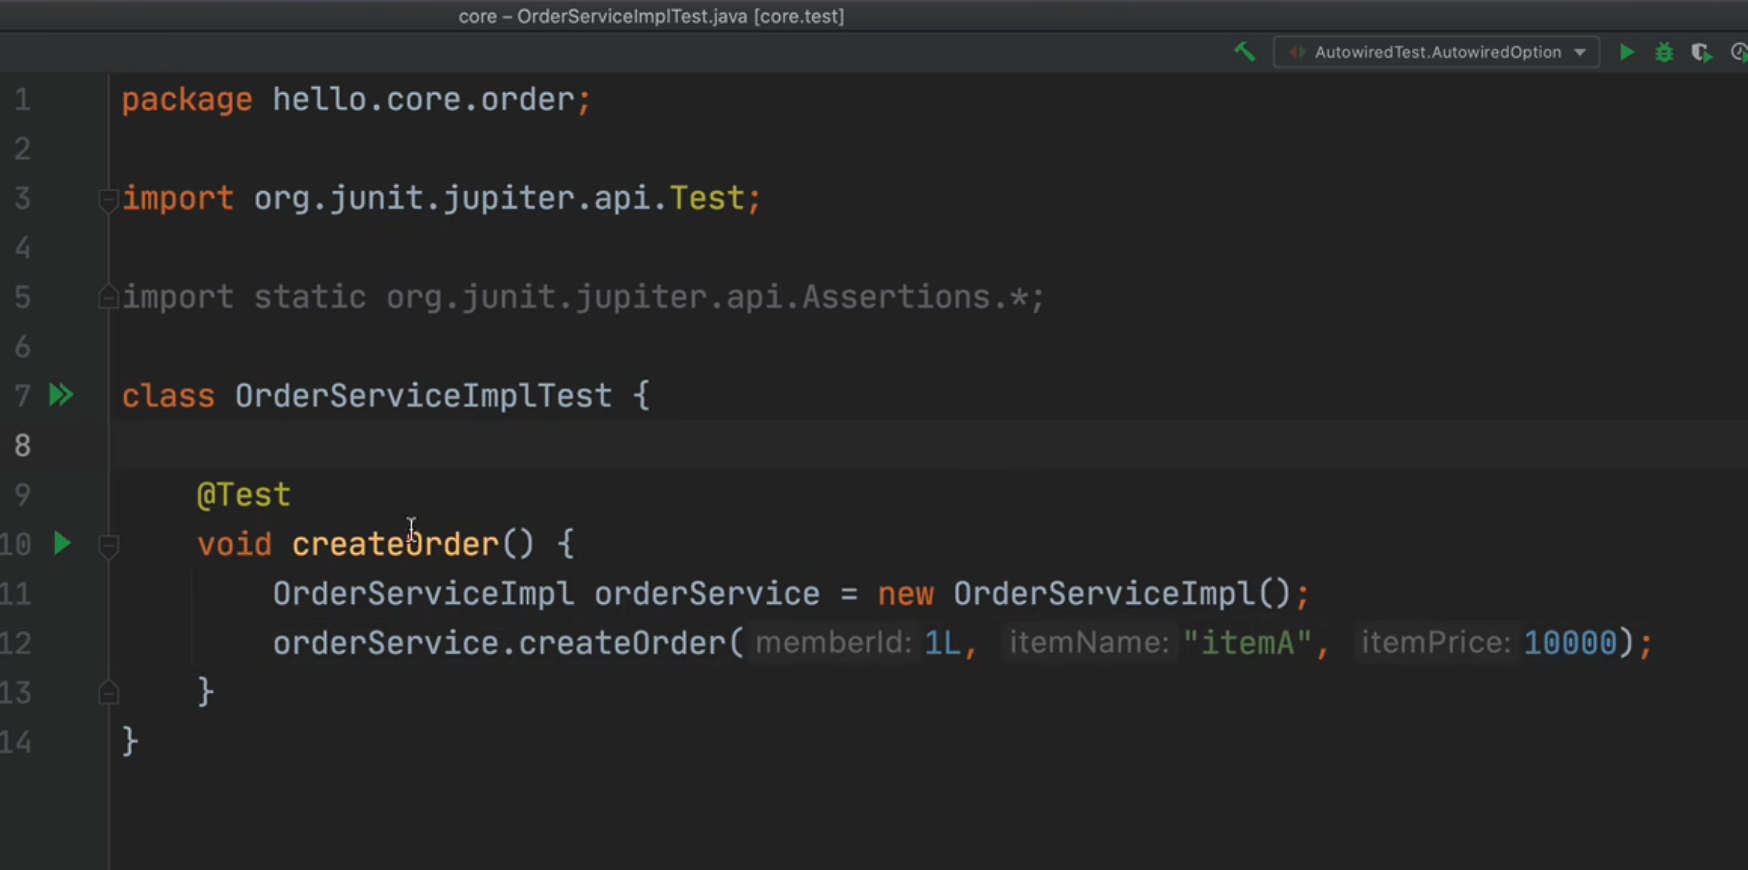Click the OrderServiceImpl() constructor call

pos(1123,593)
